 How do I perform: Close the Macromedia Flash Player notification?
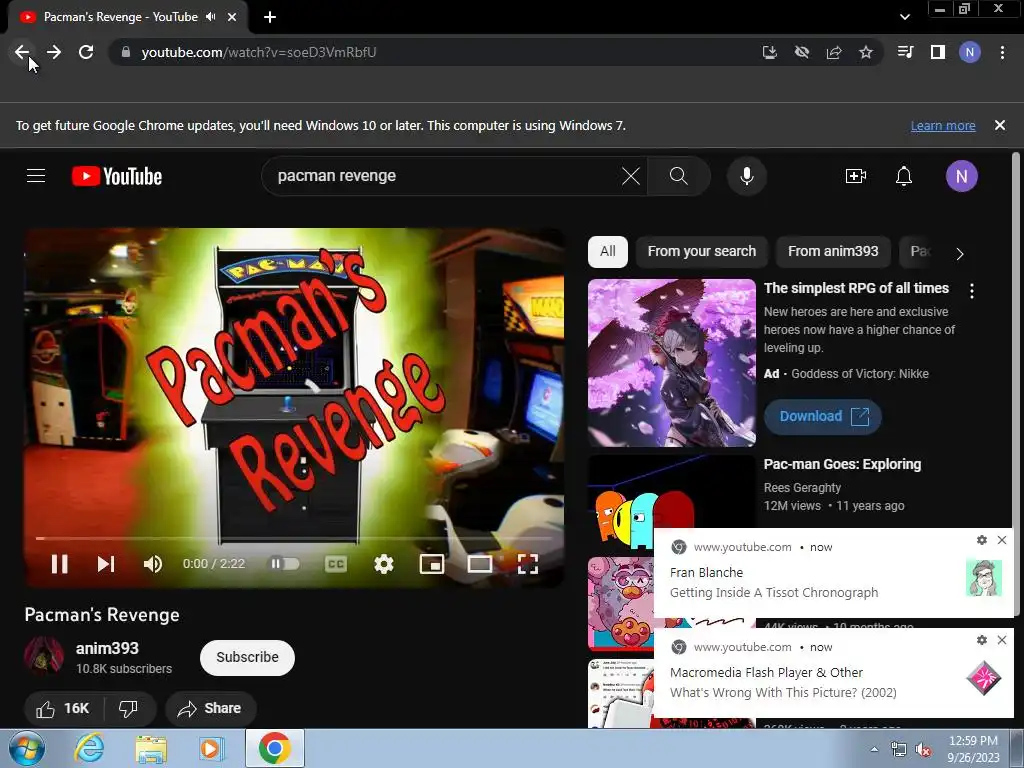[x=1002, y=640]
